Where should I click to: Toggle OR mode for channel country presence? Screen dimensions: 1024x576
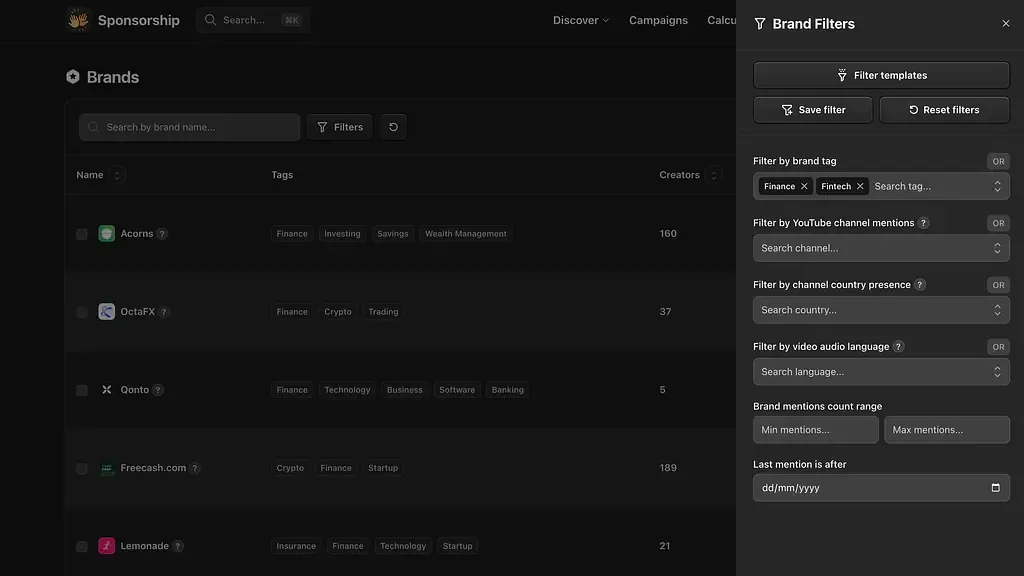(998, 285)
